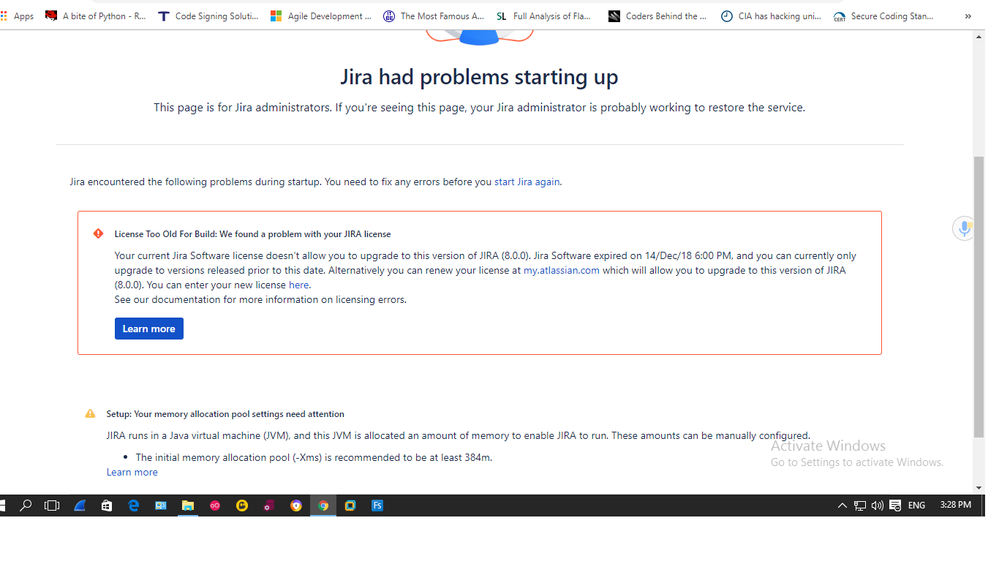
Task: Open 'Coders Behind the...' bookmark
Action: 658,16
